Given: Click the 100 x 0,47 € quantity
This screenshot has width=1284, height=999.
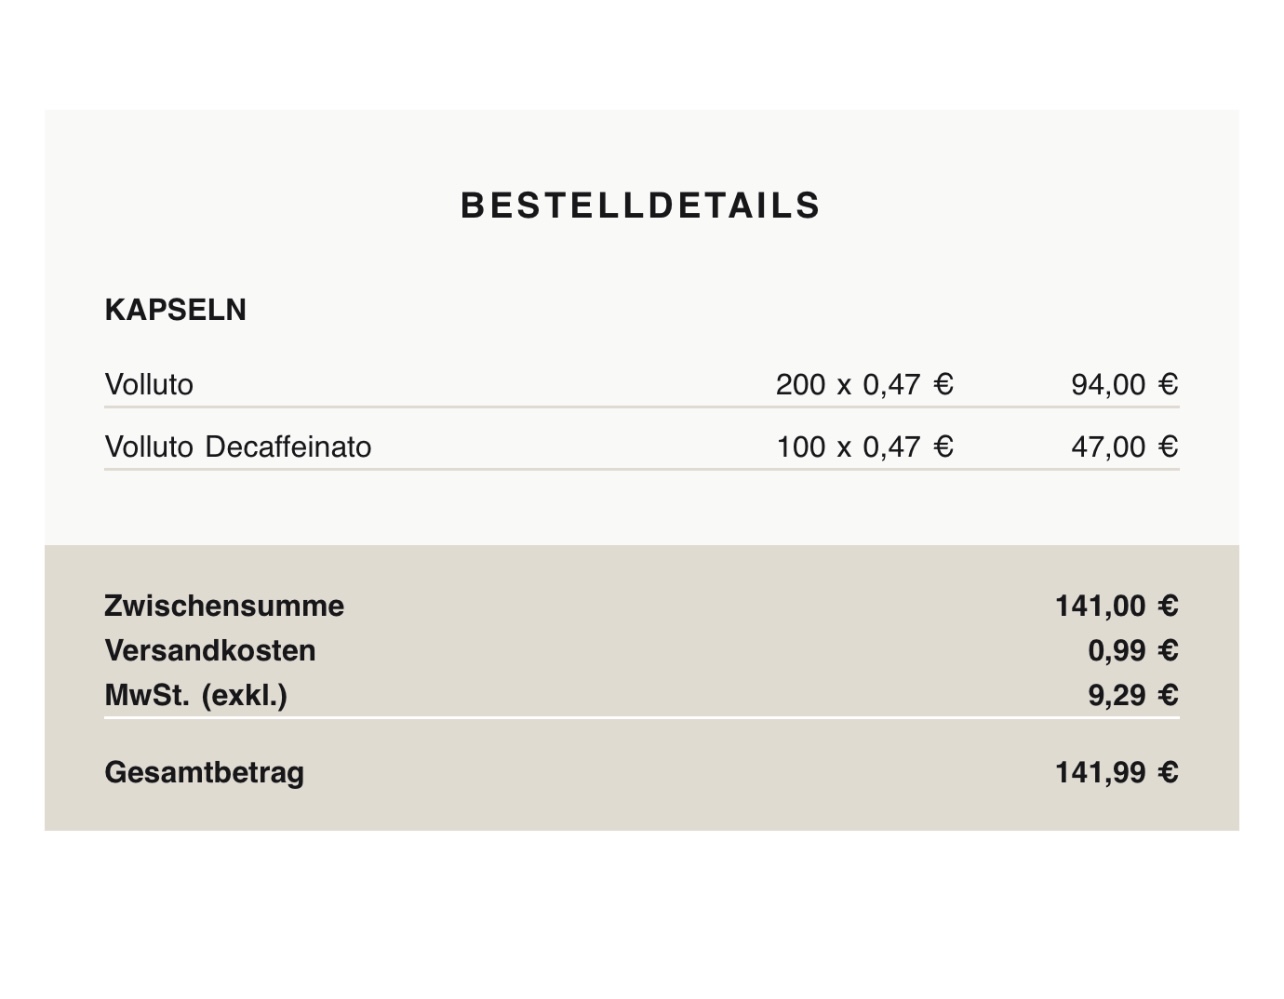Looking at the screenshot, I should tap(864, 447).
